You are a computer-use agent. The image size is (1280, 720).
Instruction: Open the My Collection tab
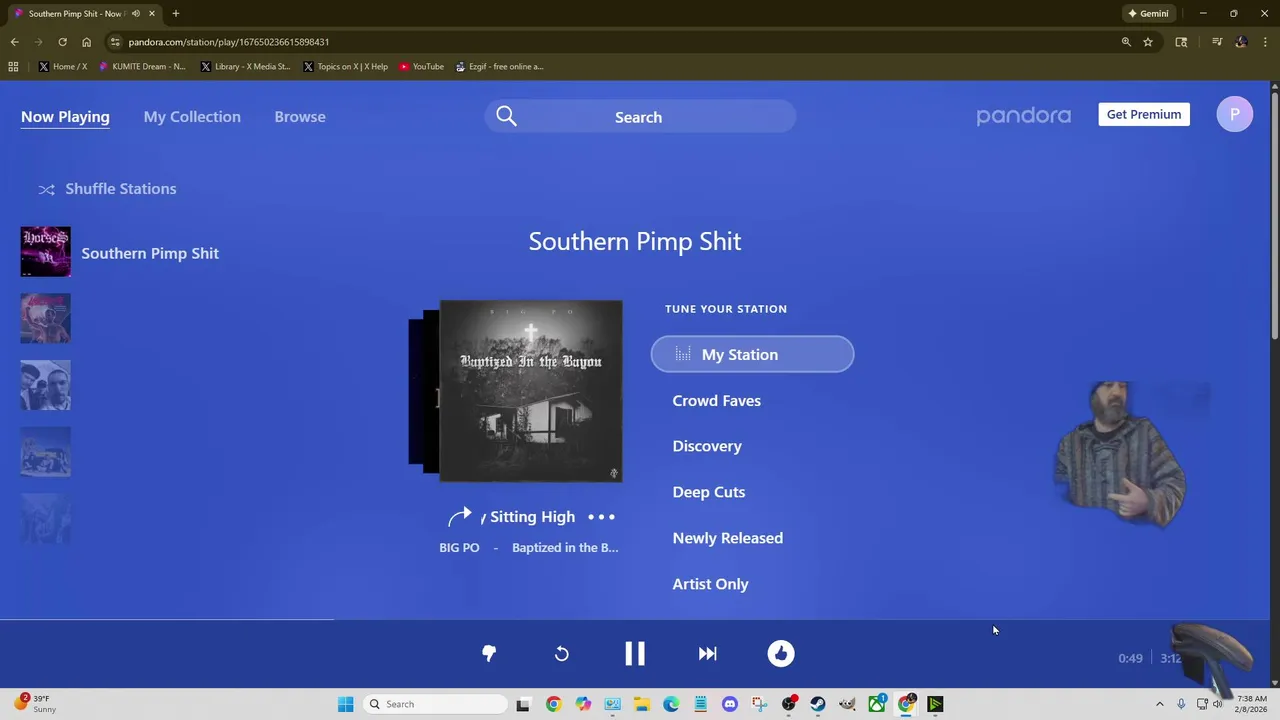coord(192,117)
